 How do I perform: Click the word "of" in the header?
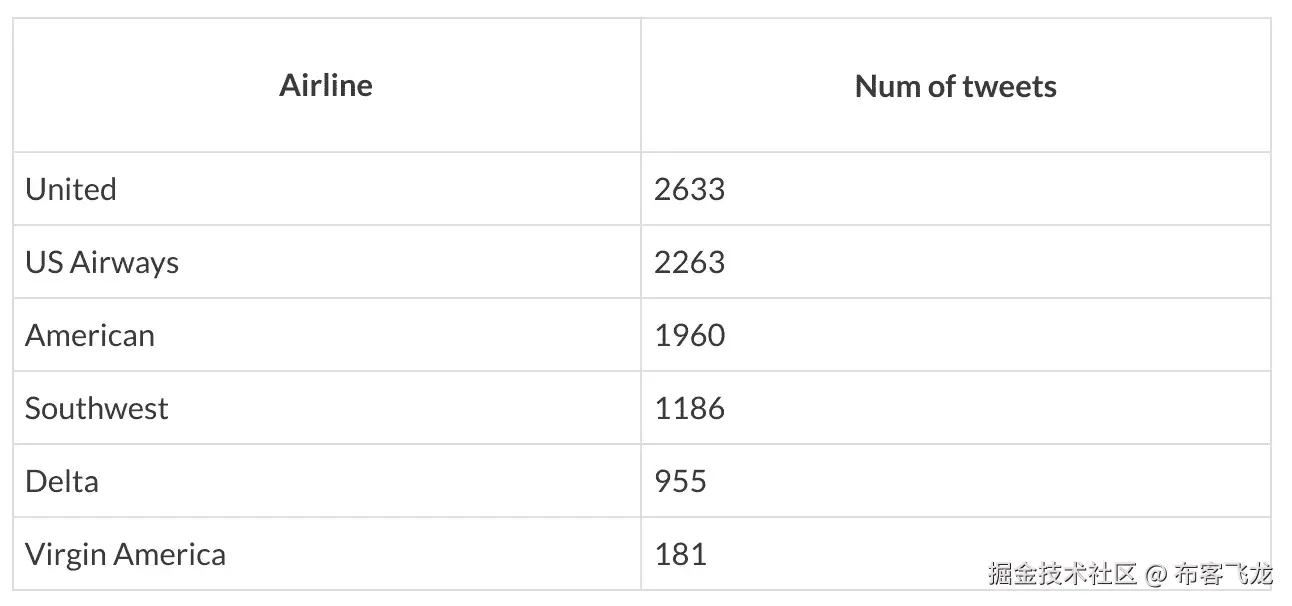pyautogui.click(x=942, y=87)
